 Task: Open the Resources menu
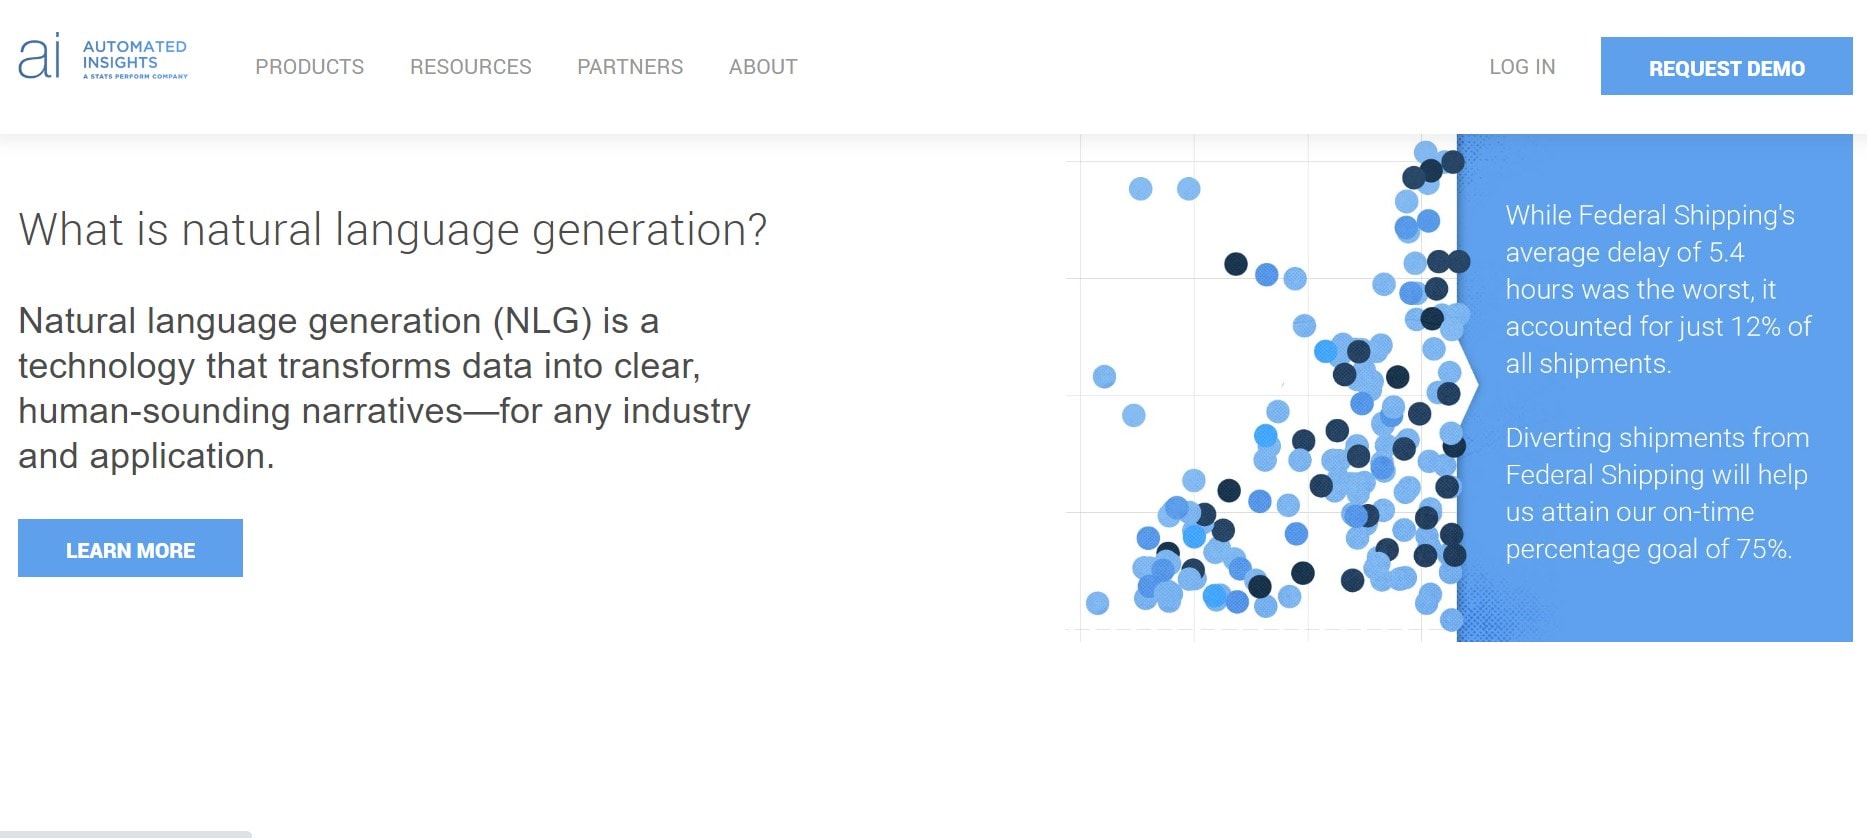pos(470,67)
